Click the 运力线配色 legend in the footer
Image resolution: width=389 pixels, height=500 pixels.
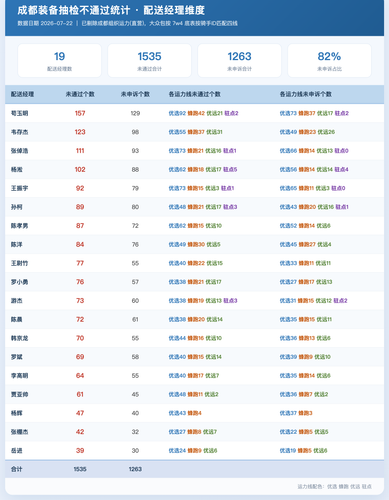(x=334, y=487)
